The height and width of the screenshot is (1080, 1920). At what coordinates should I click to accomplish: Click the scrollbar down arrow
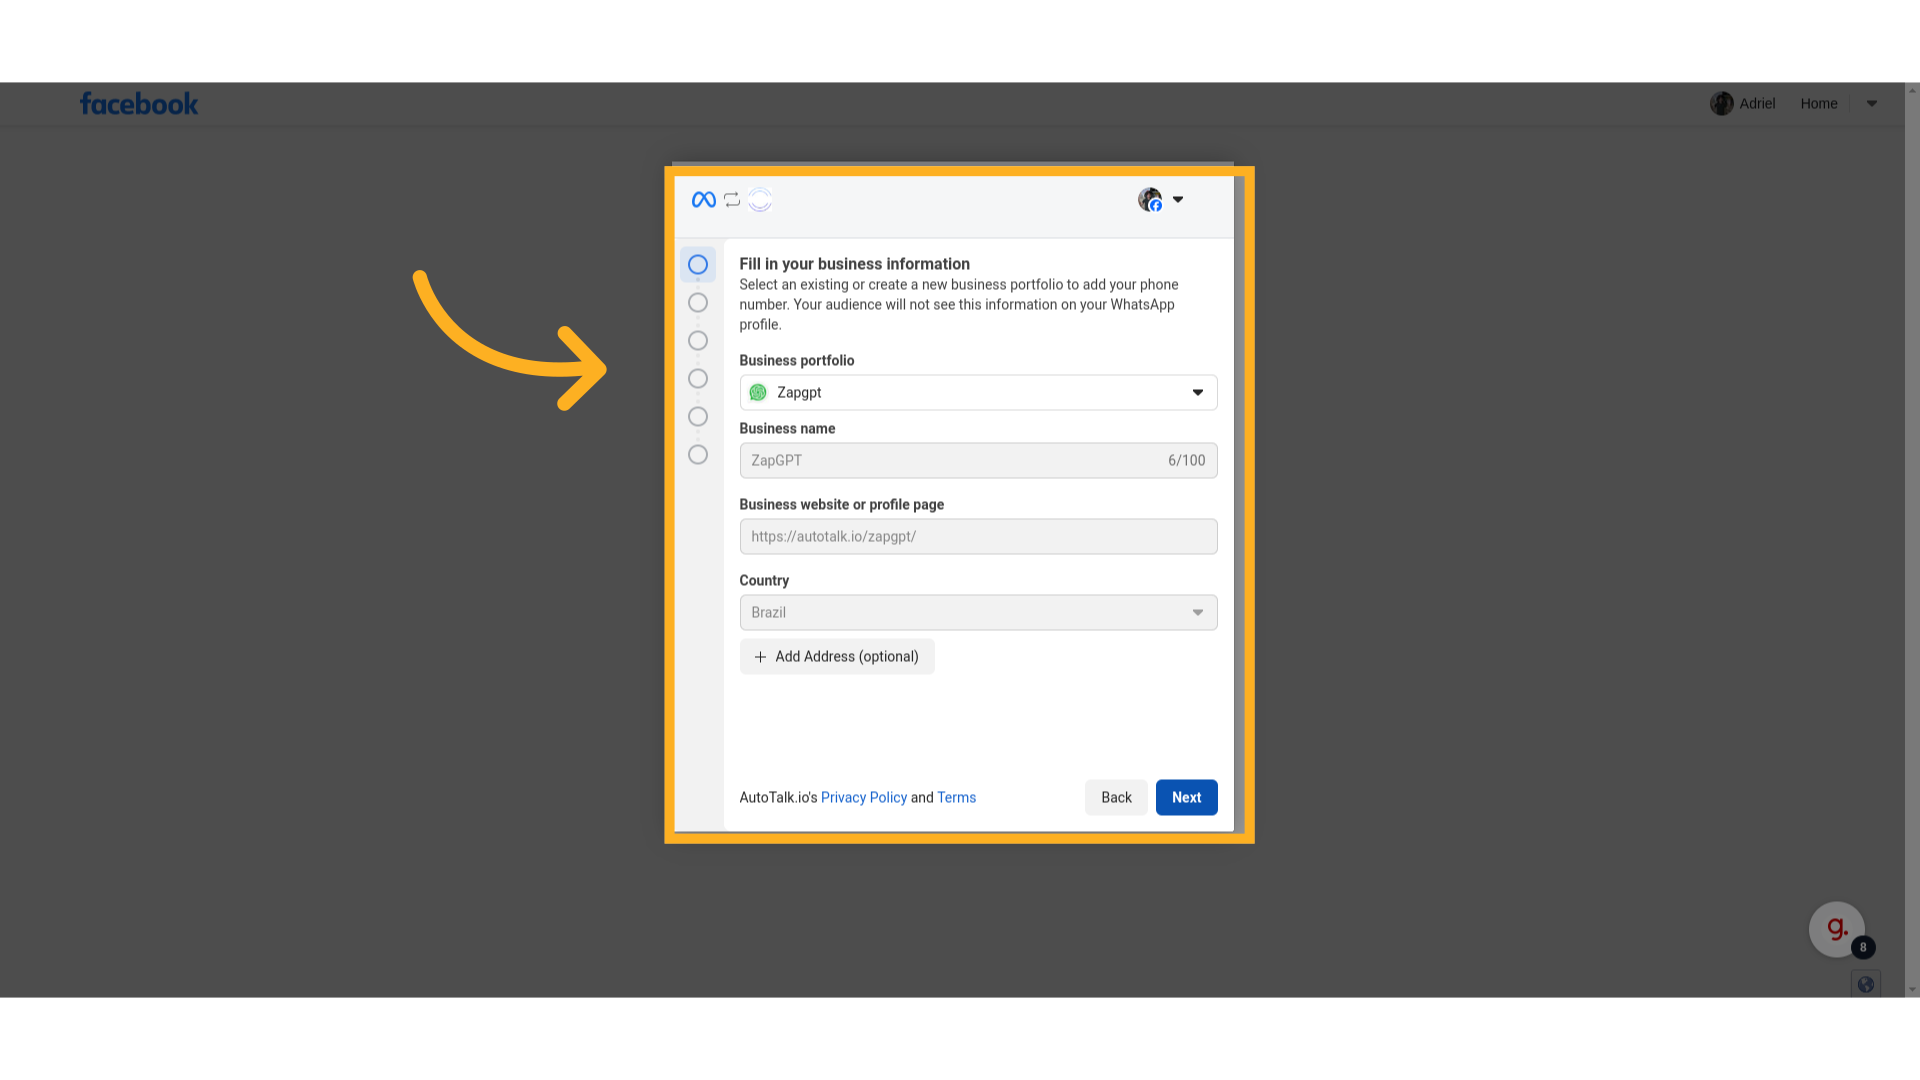pos(1912,990)
